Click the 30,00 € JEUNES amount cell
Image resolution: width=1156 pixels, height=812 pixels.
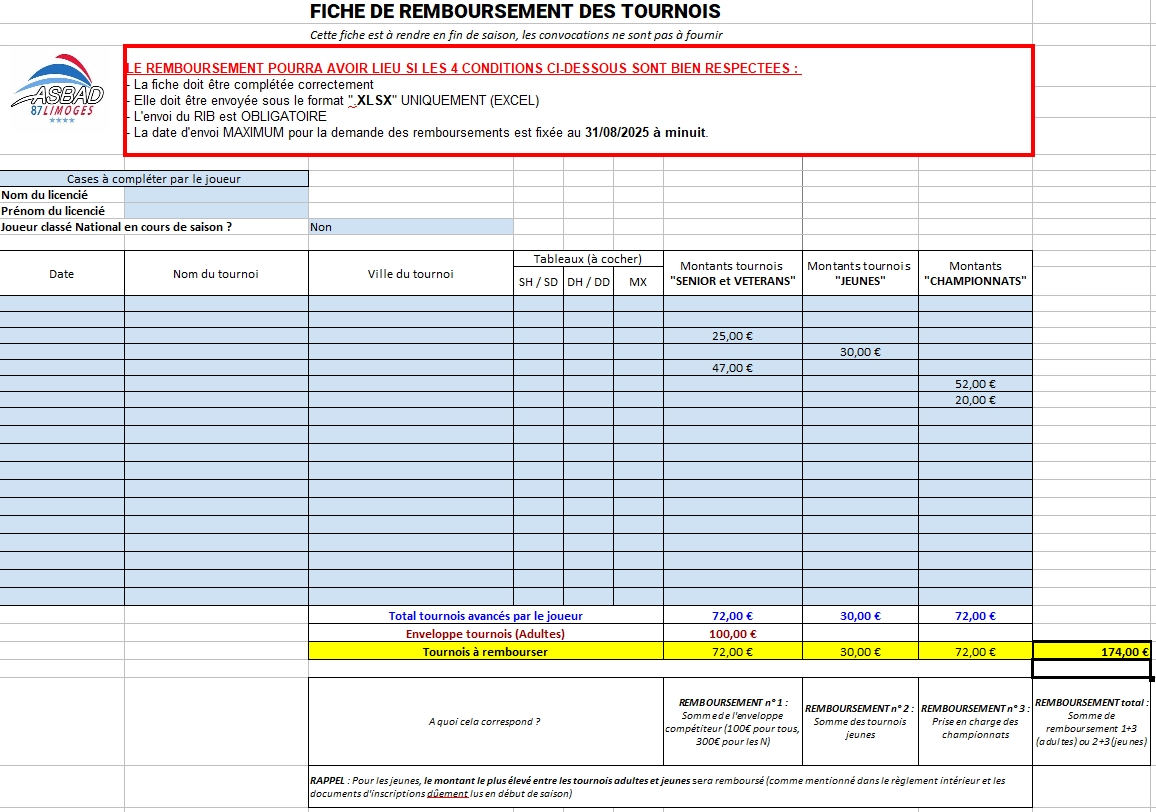(860, 351)
